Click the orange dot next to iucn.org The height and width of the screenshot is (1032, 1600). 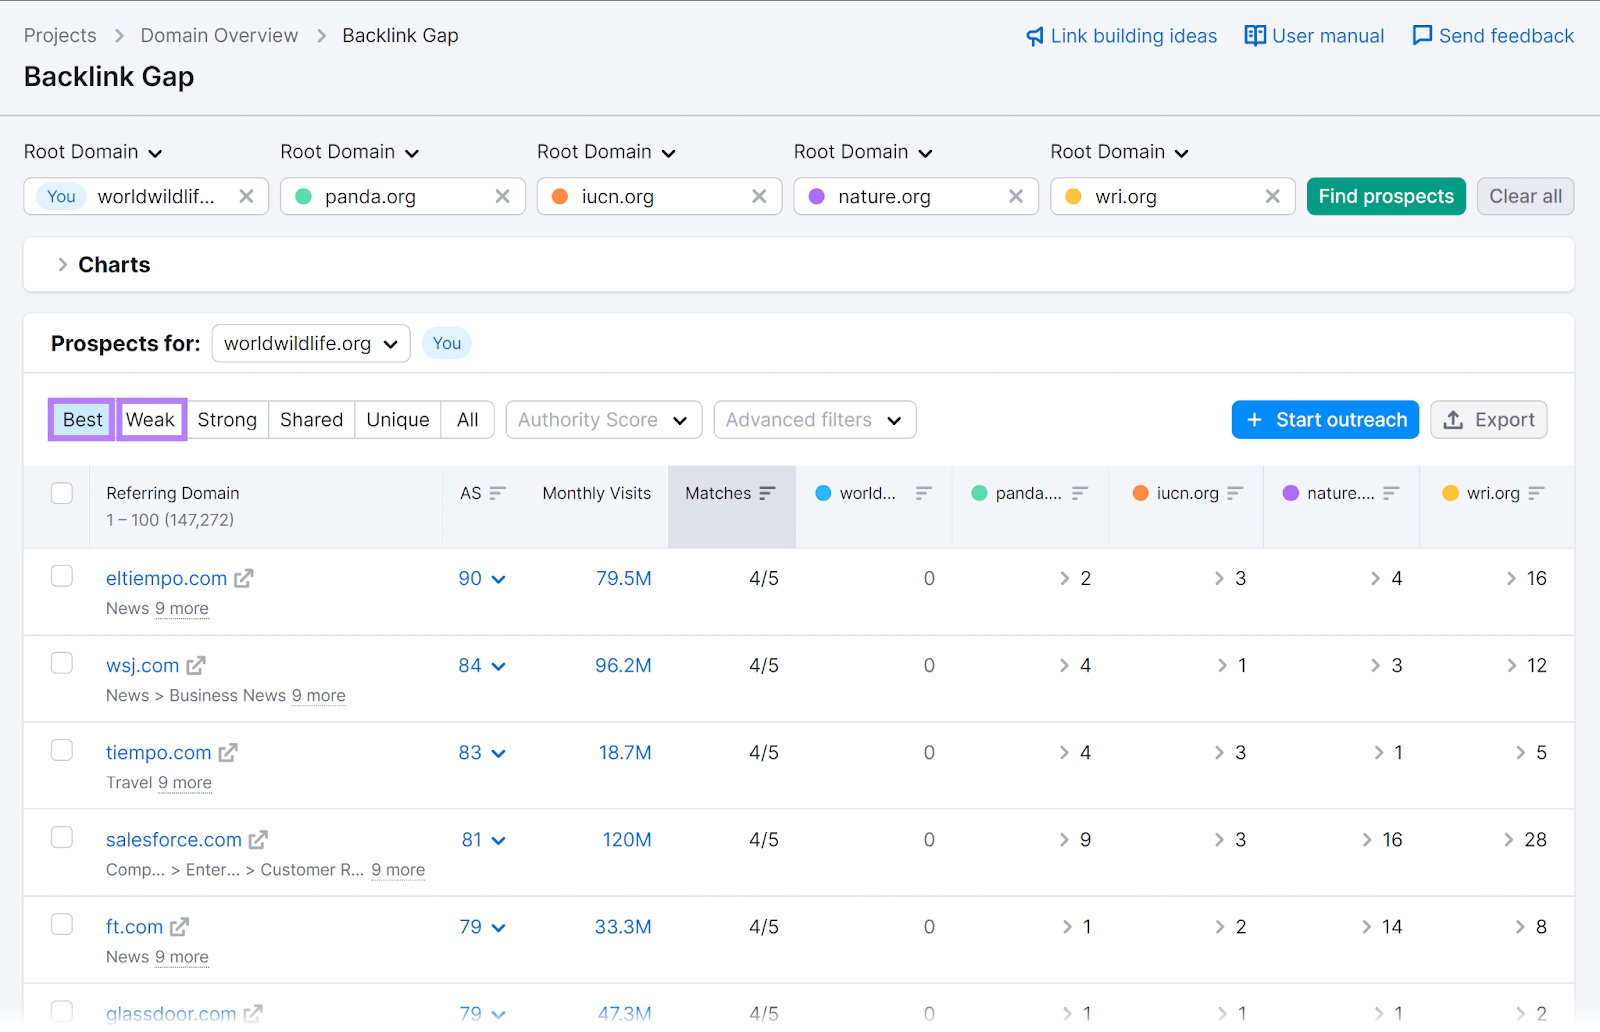1140,492
